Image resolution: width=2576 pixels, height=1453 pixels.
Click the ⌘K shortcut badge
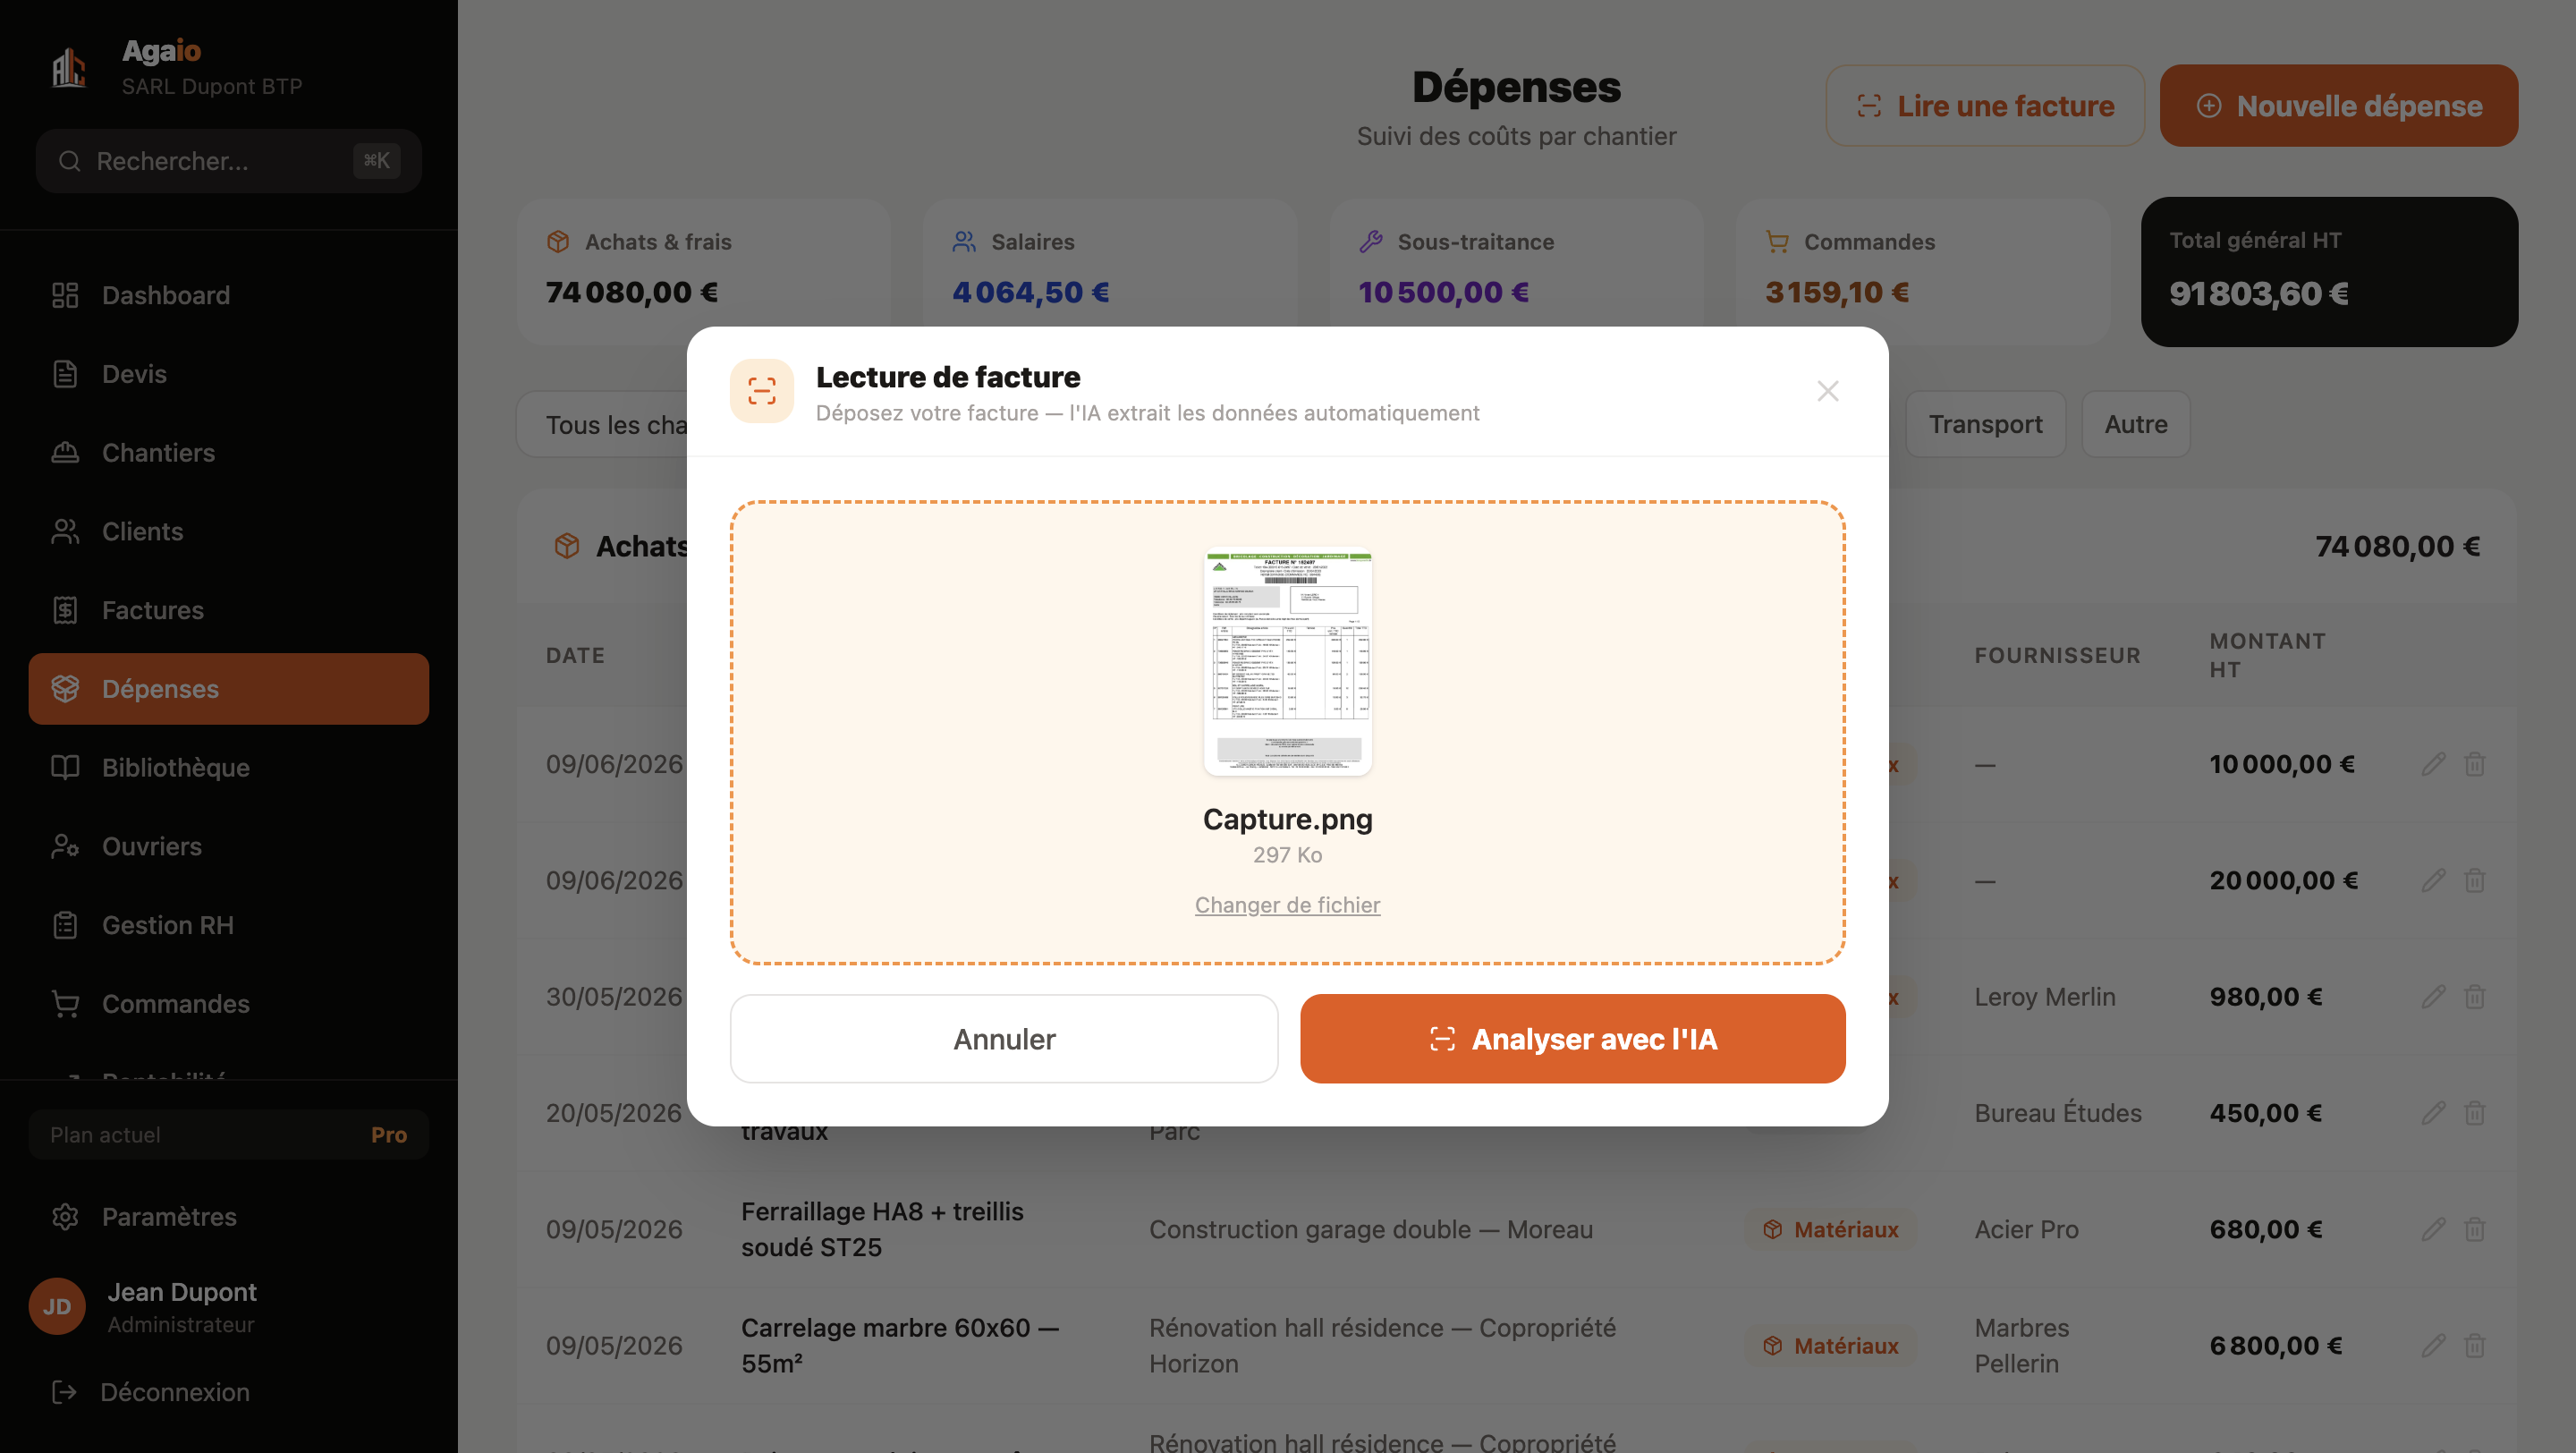point(376,161)
